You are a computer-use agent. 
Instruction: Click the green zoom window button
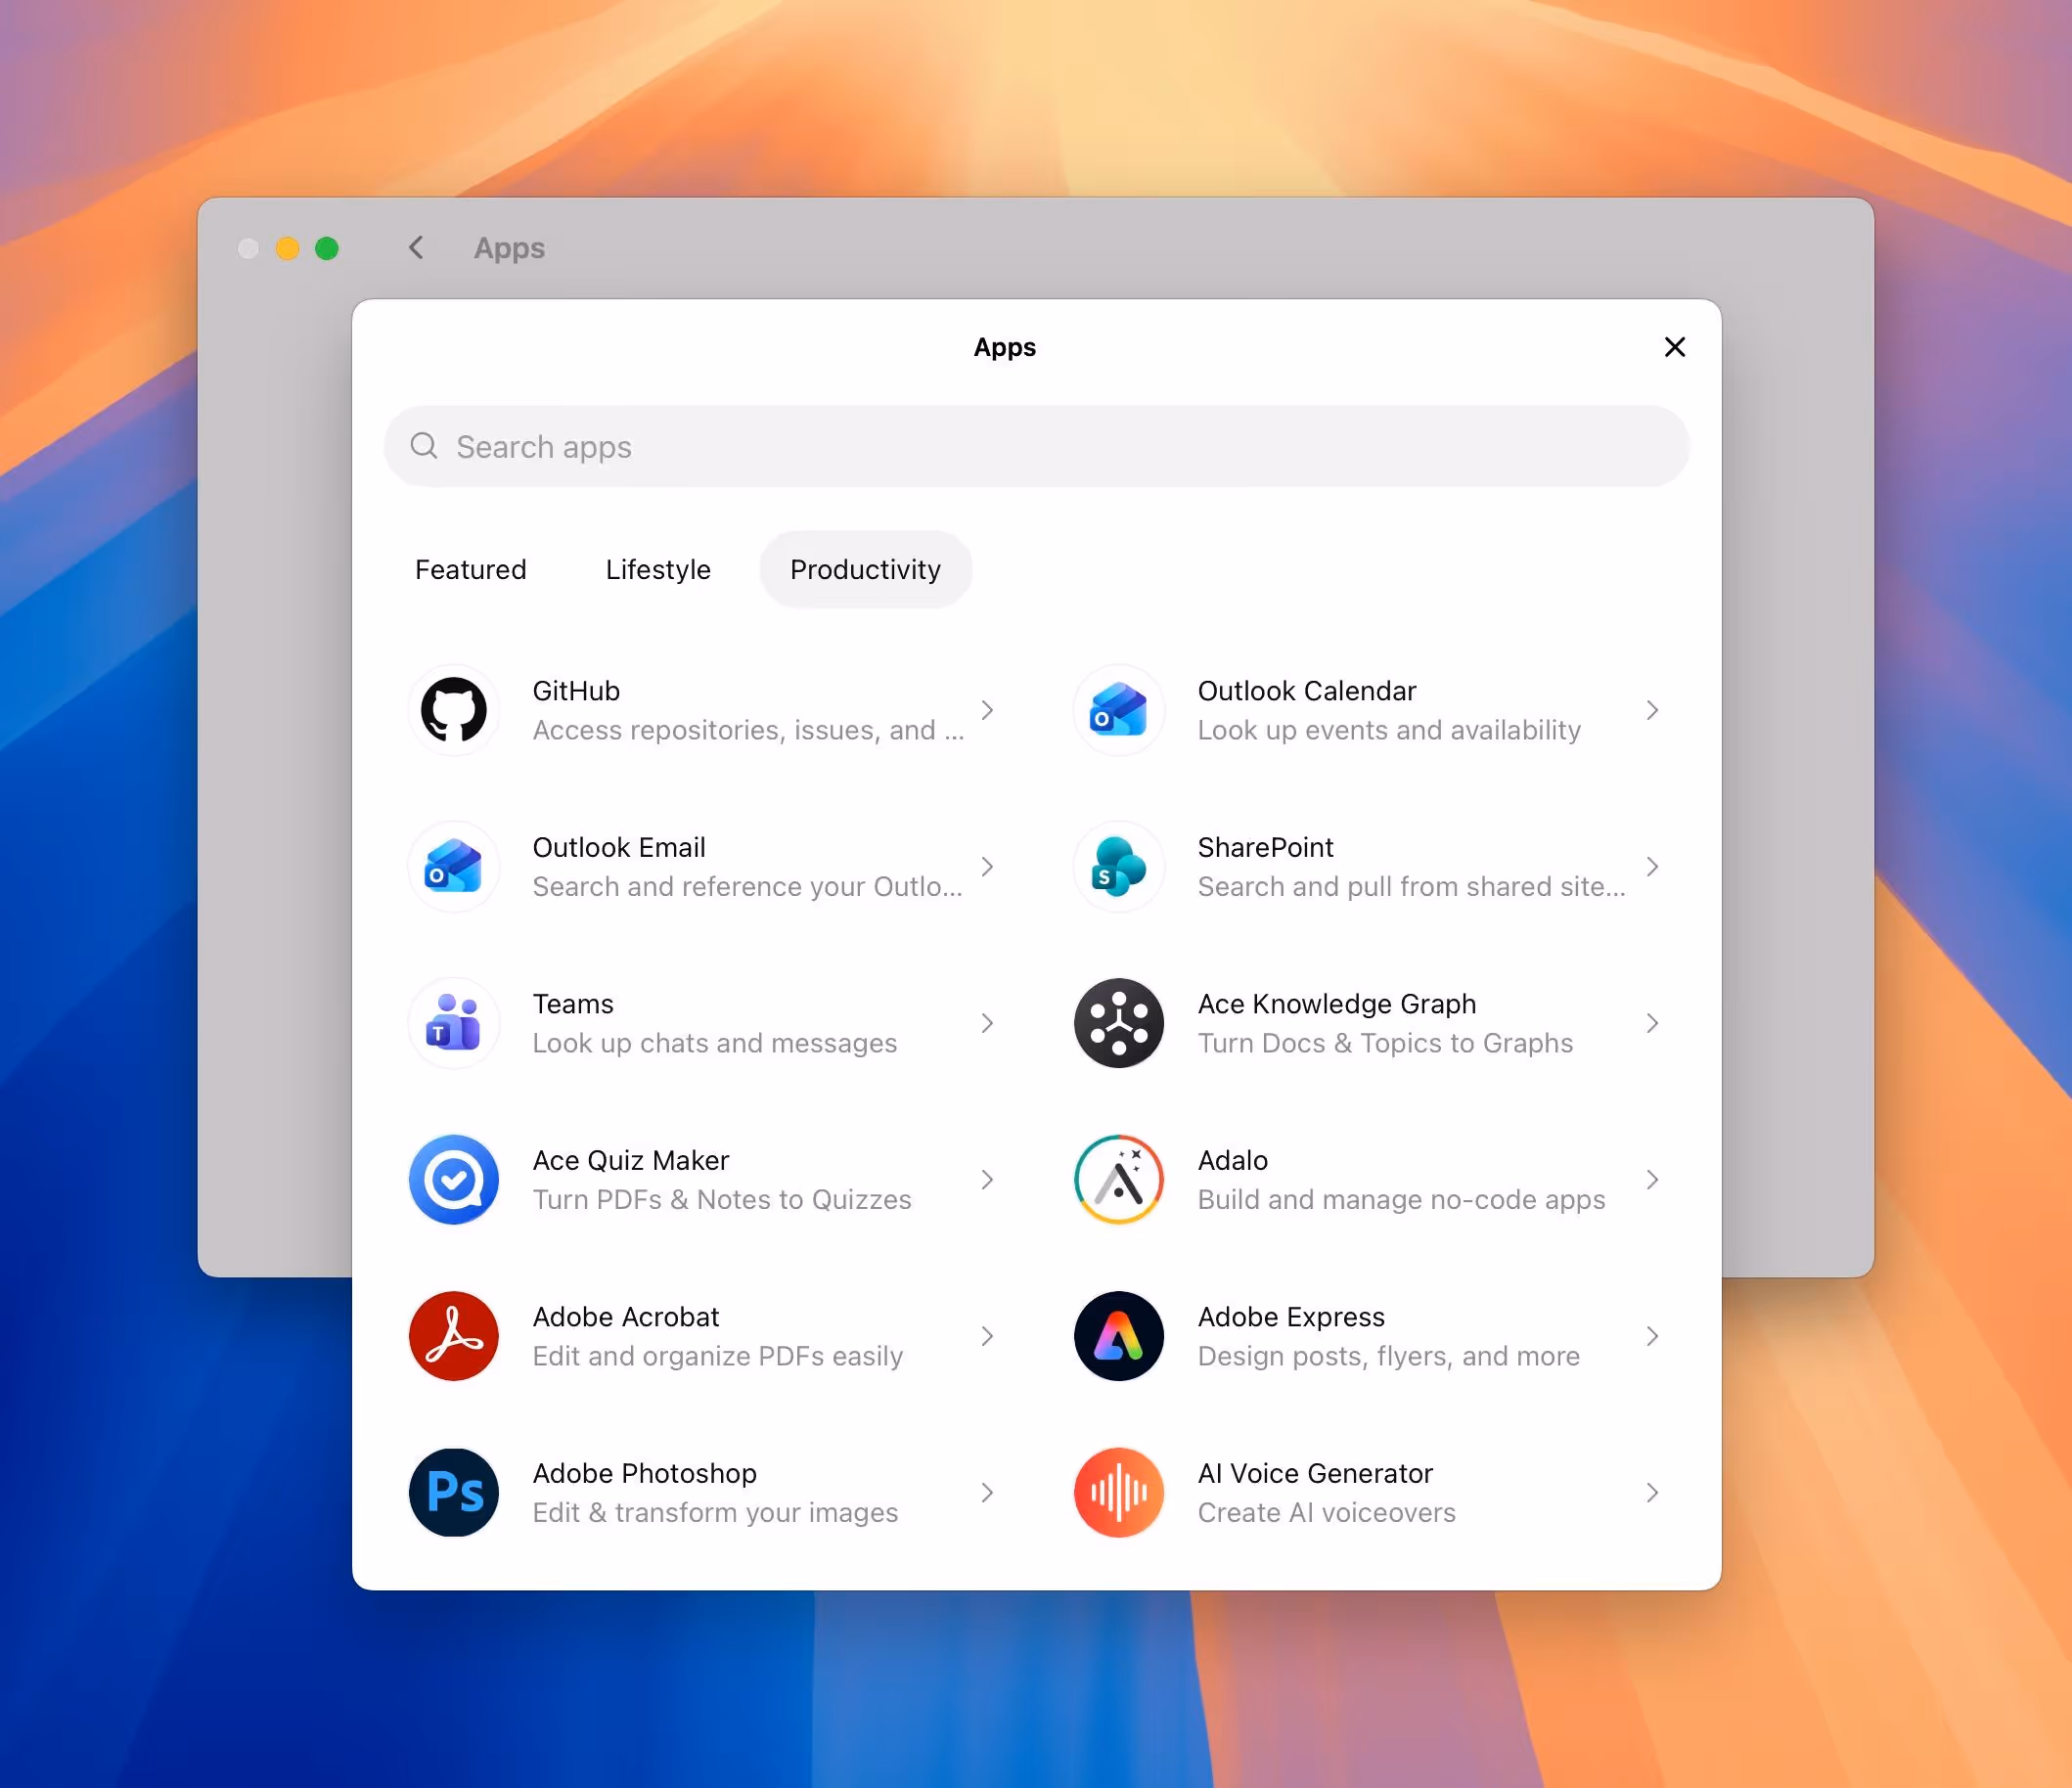point(327,248)
